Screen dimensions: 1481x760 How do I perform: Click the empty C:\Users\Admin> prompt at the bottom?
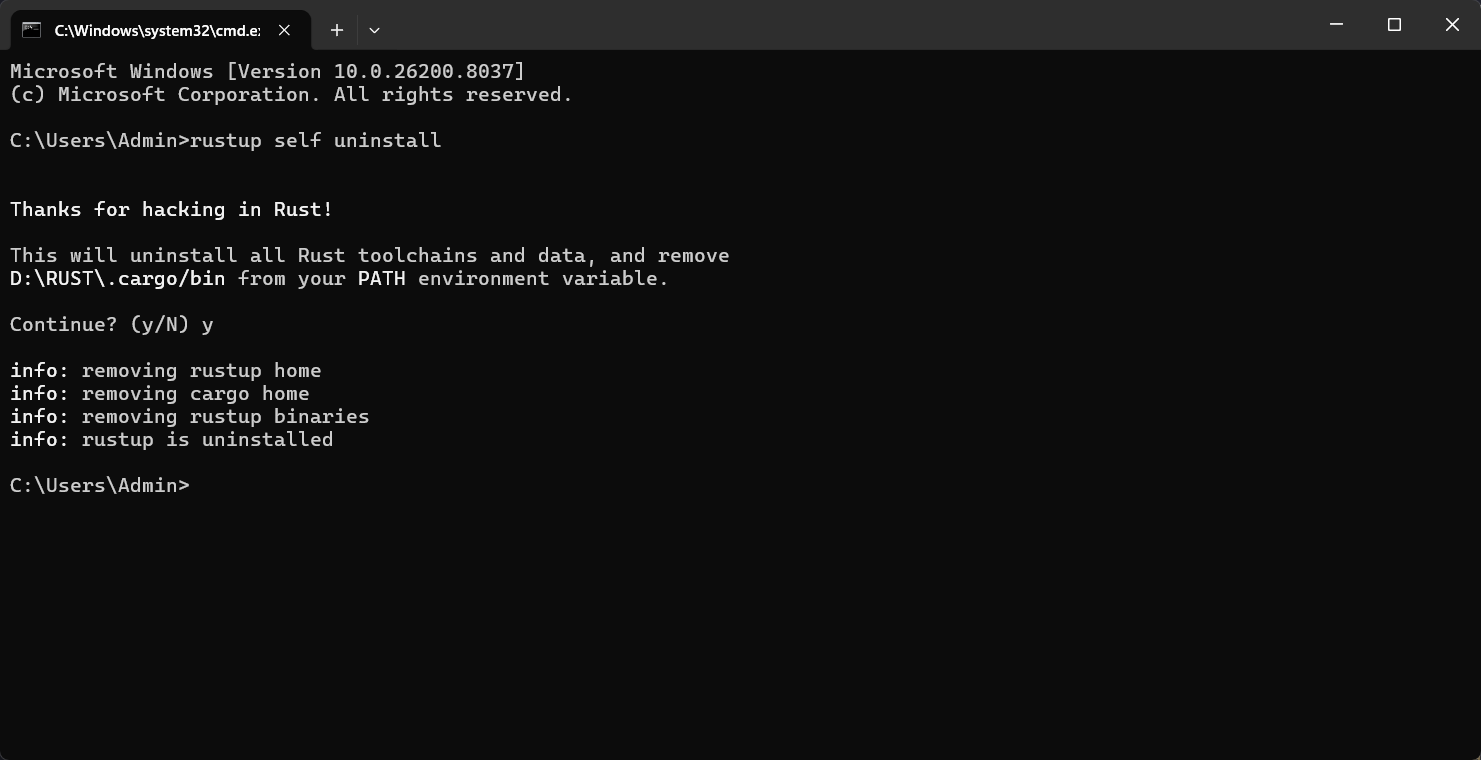click(x=100, y=486)
